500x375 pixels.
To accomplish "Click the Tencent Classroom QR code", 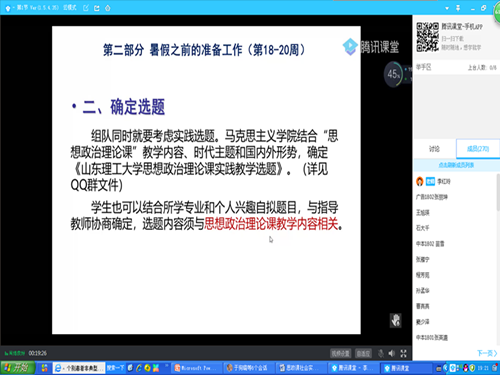I will (x=428, y=37).
